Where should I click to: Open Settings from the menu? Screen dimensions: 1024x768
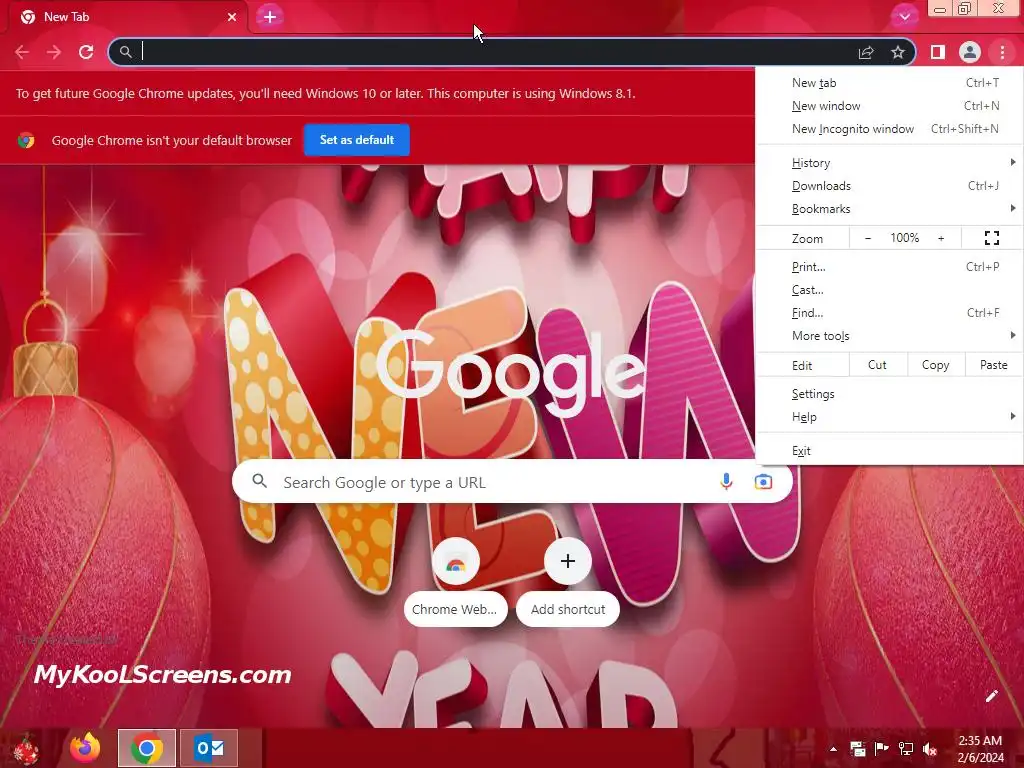pyautogui.click(x=889, y=394)
